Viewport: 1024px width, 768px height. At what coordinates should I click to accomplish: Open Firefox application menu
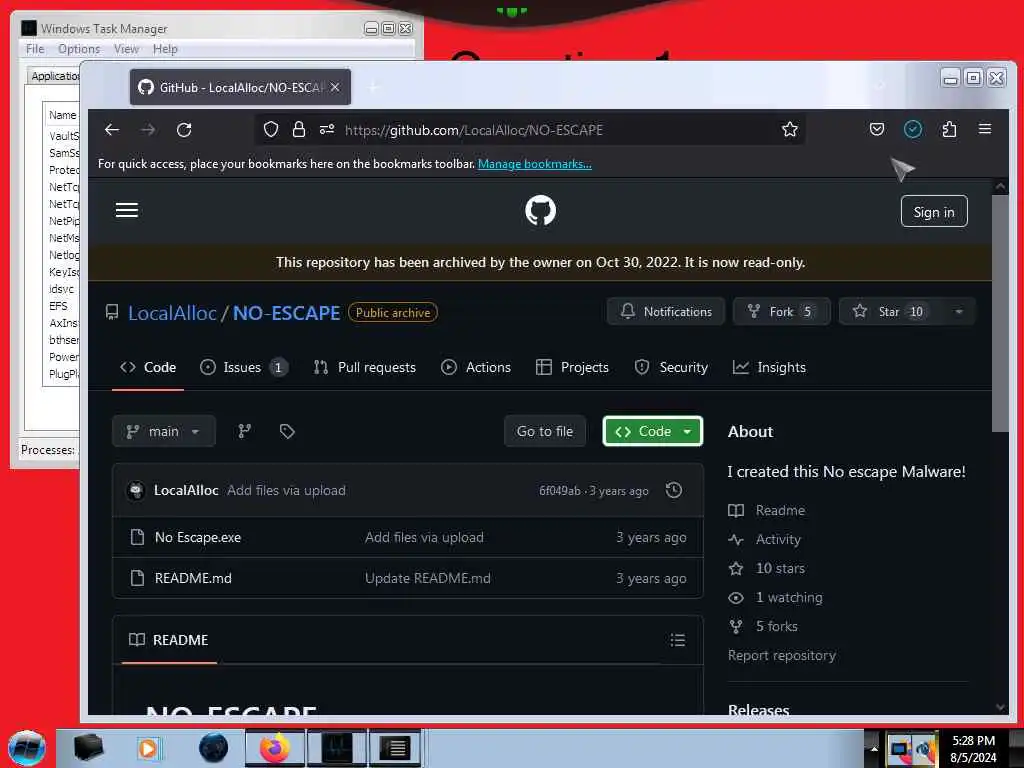coord(985,129)
